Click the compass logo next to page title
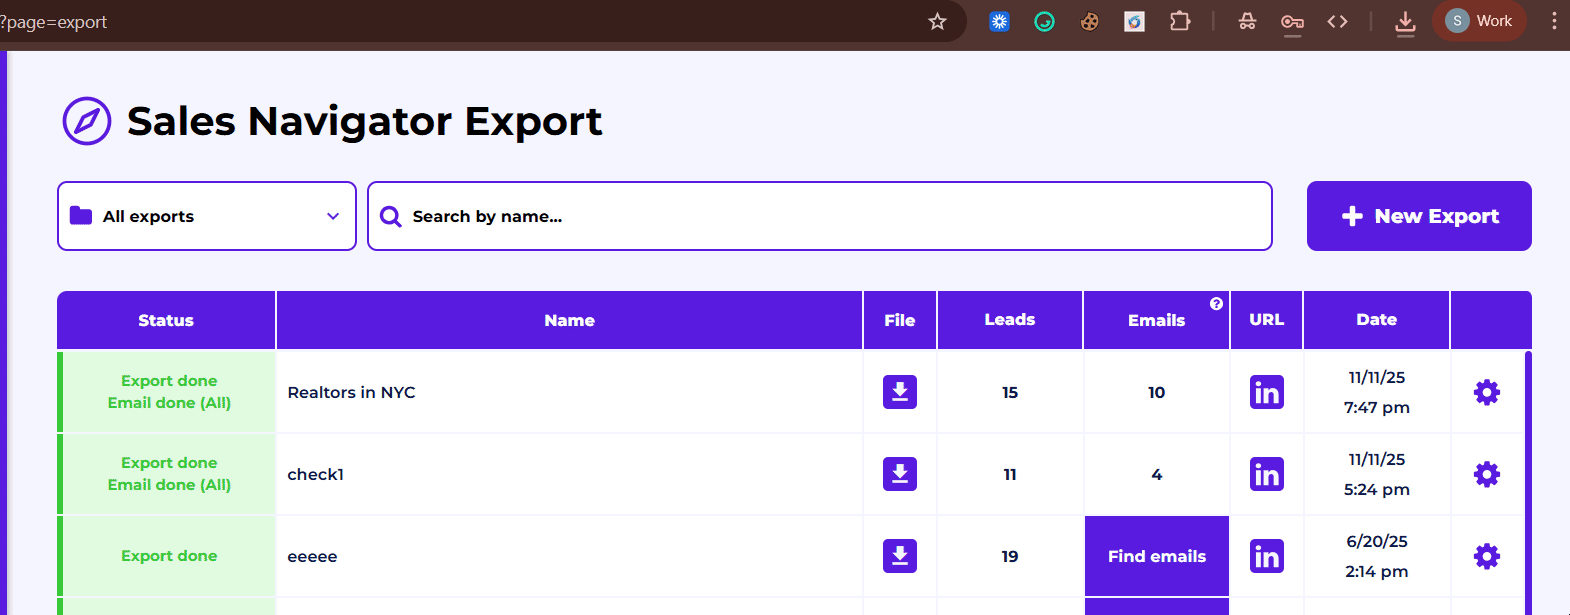 (87, 121)
